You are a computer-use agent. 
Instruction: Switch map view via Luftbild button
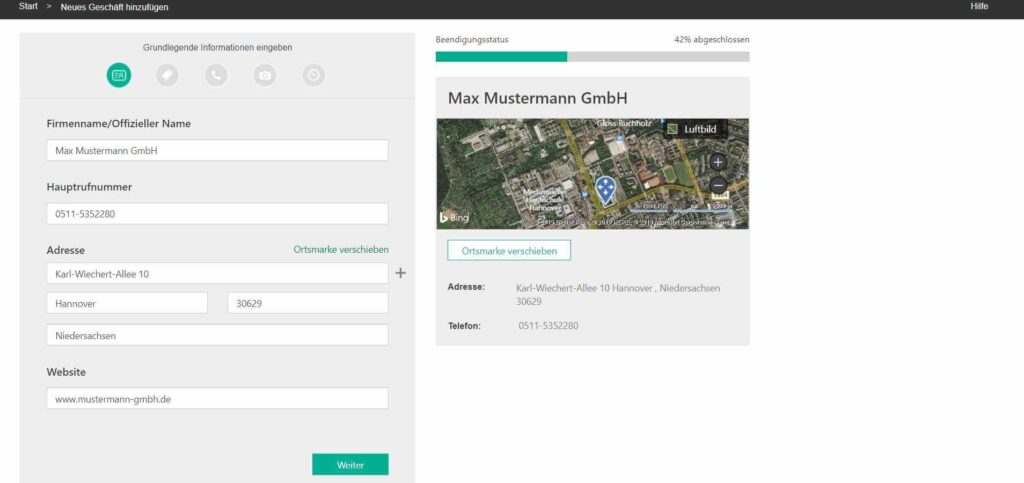point(694,129)
